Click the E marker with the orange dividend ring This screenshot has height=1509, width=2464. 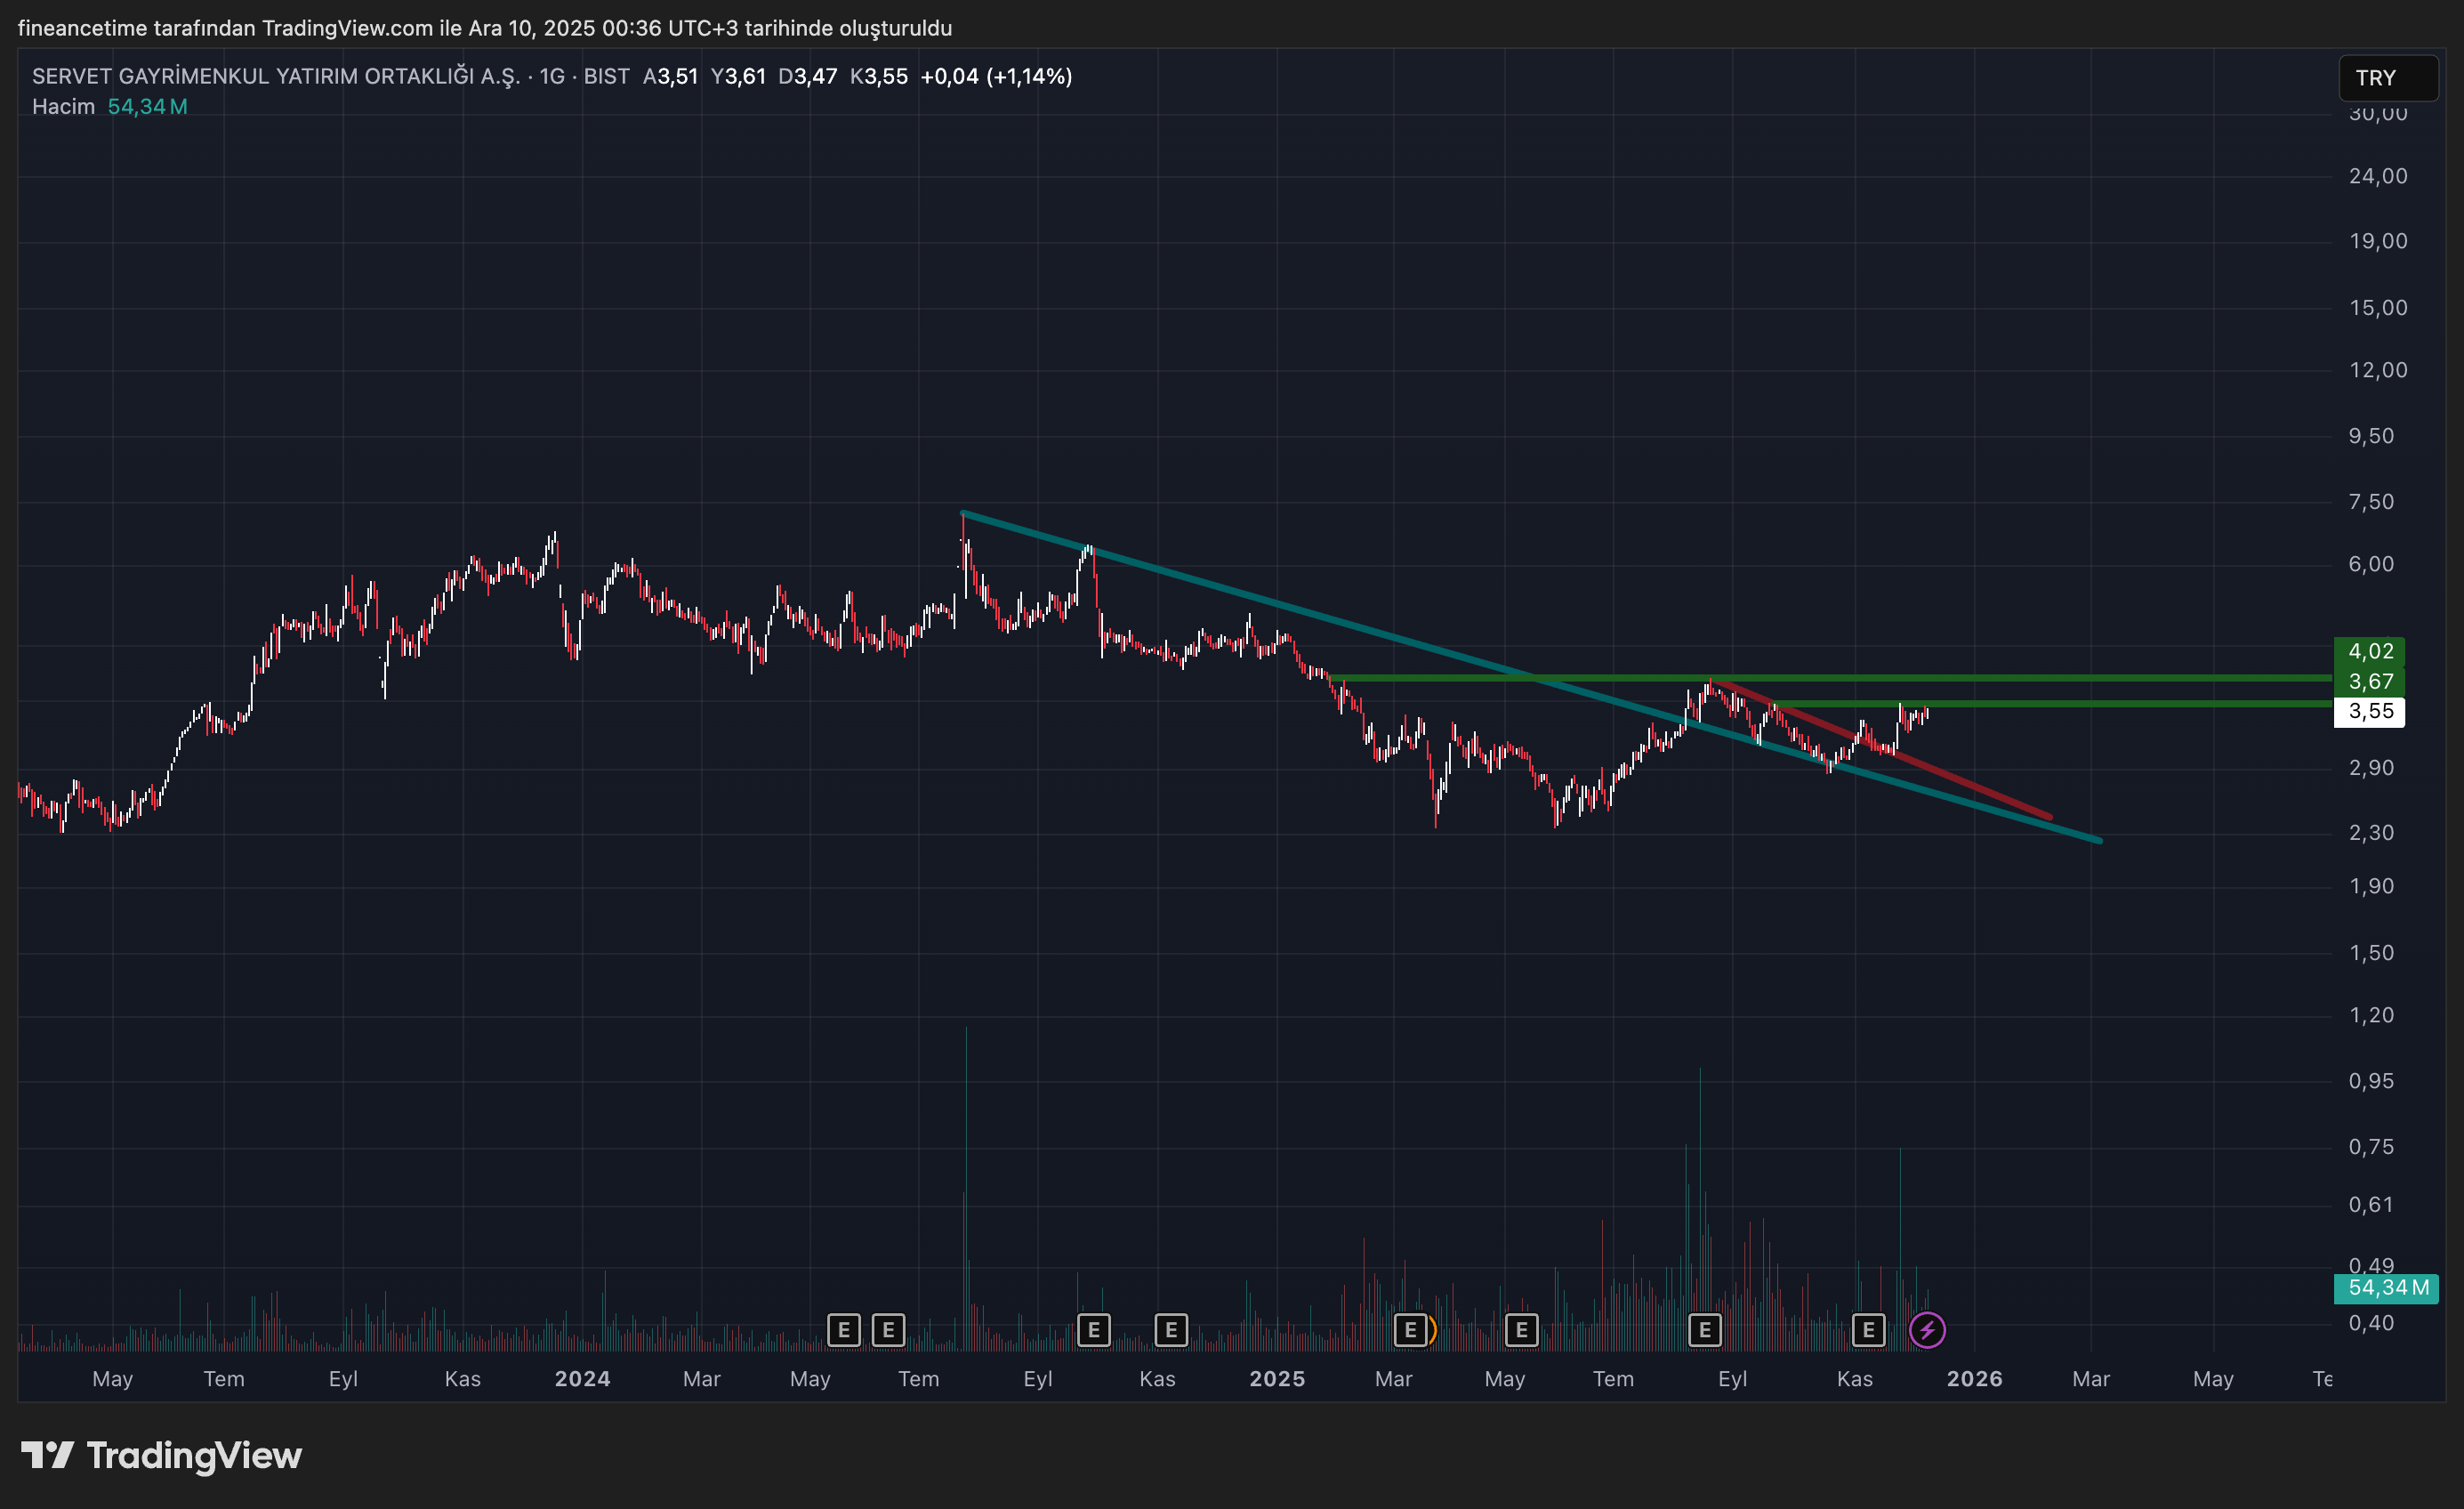coord(1410,1330)
